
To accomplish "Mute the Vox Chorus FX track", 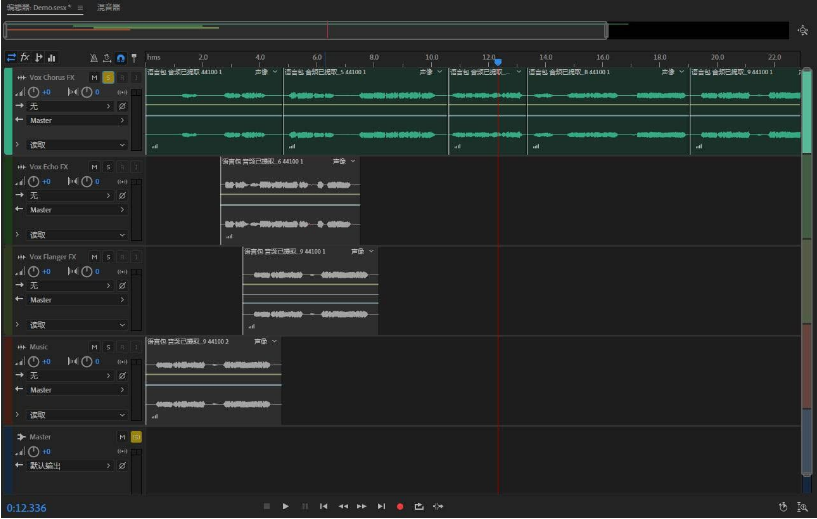I will (x=94, y=77).
